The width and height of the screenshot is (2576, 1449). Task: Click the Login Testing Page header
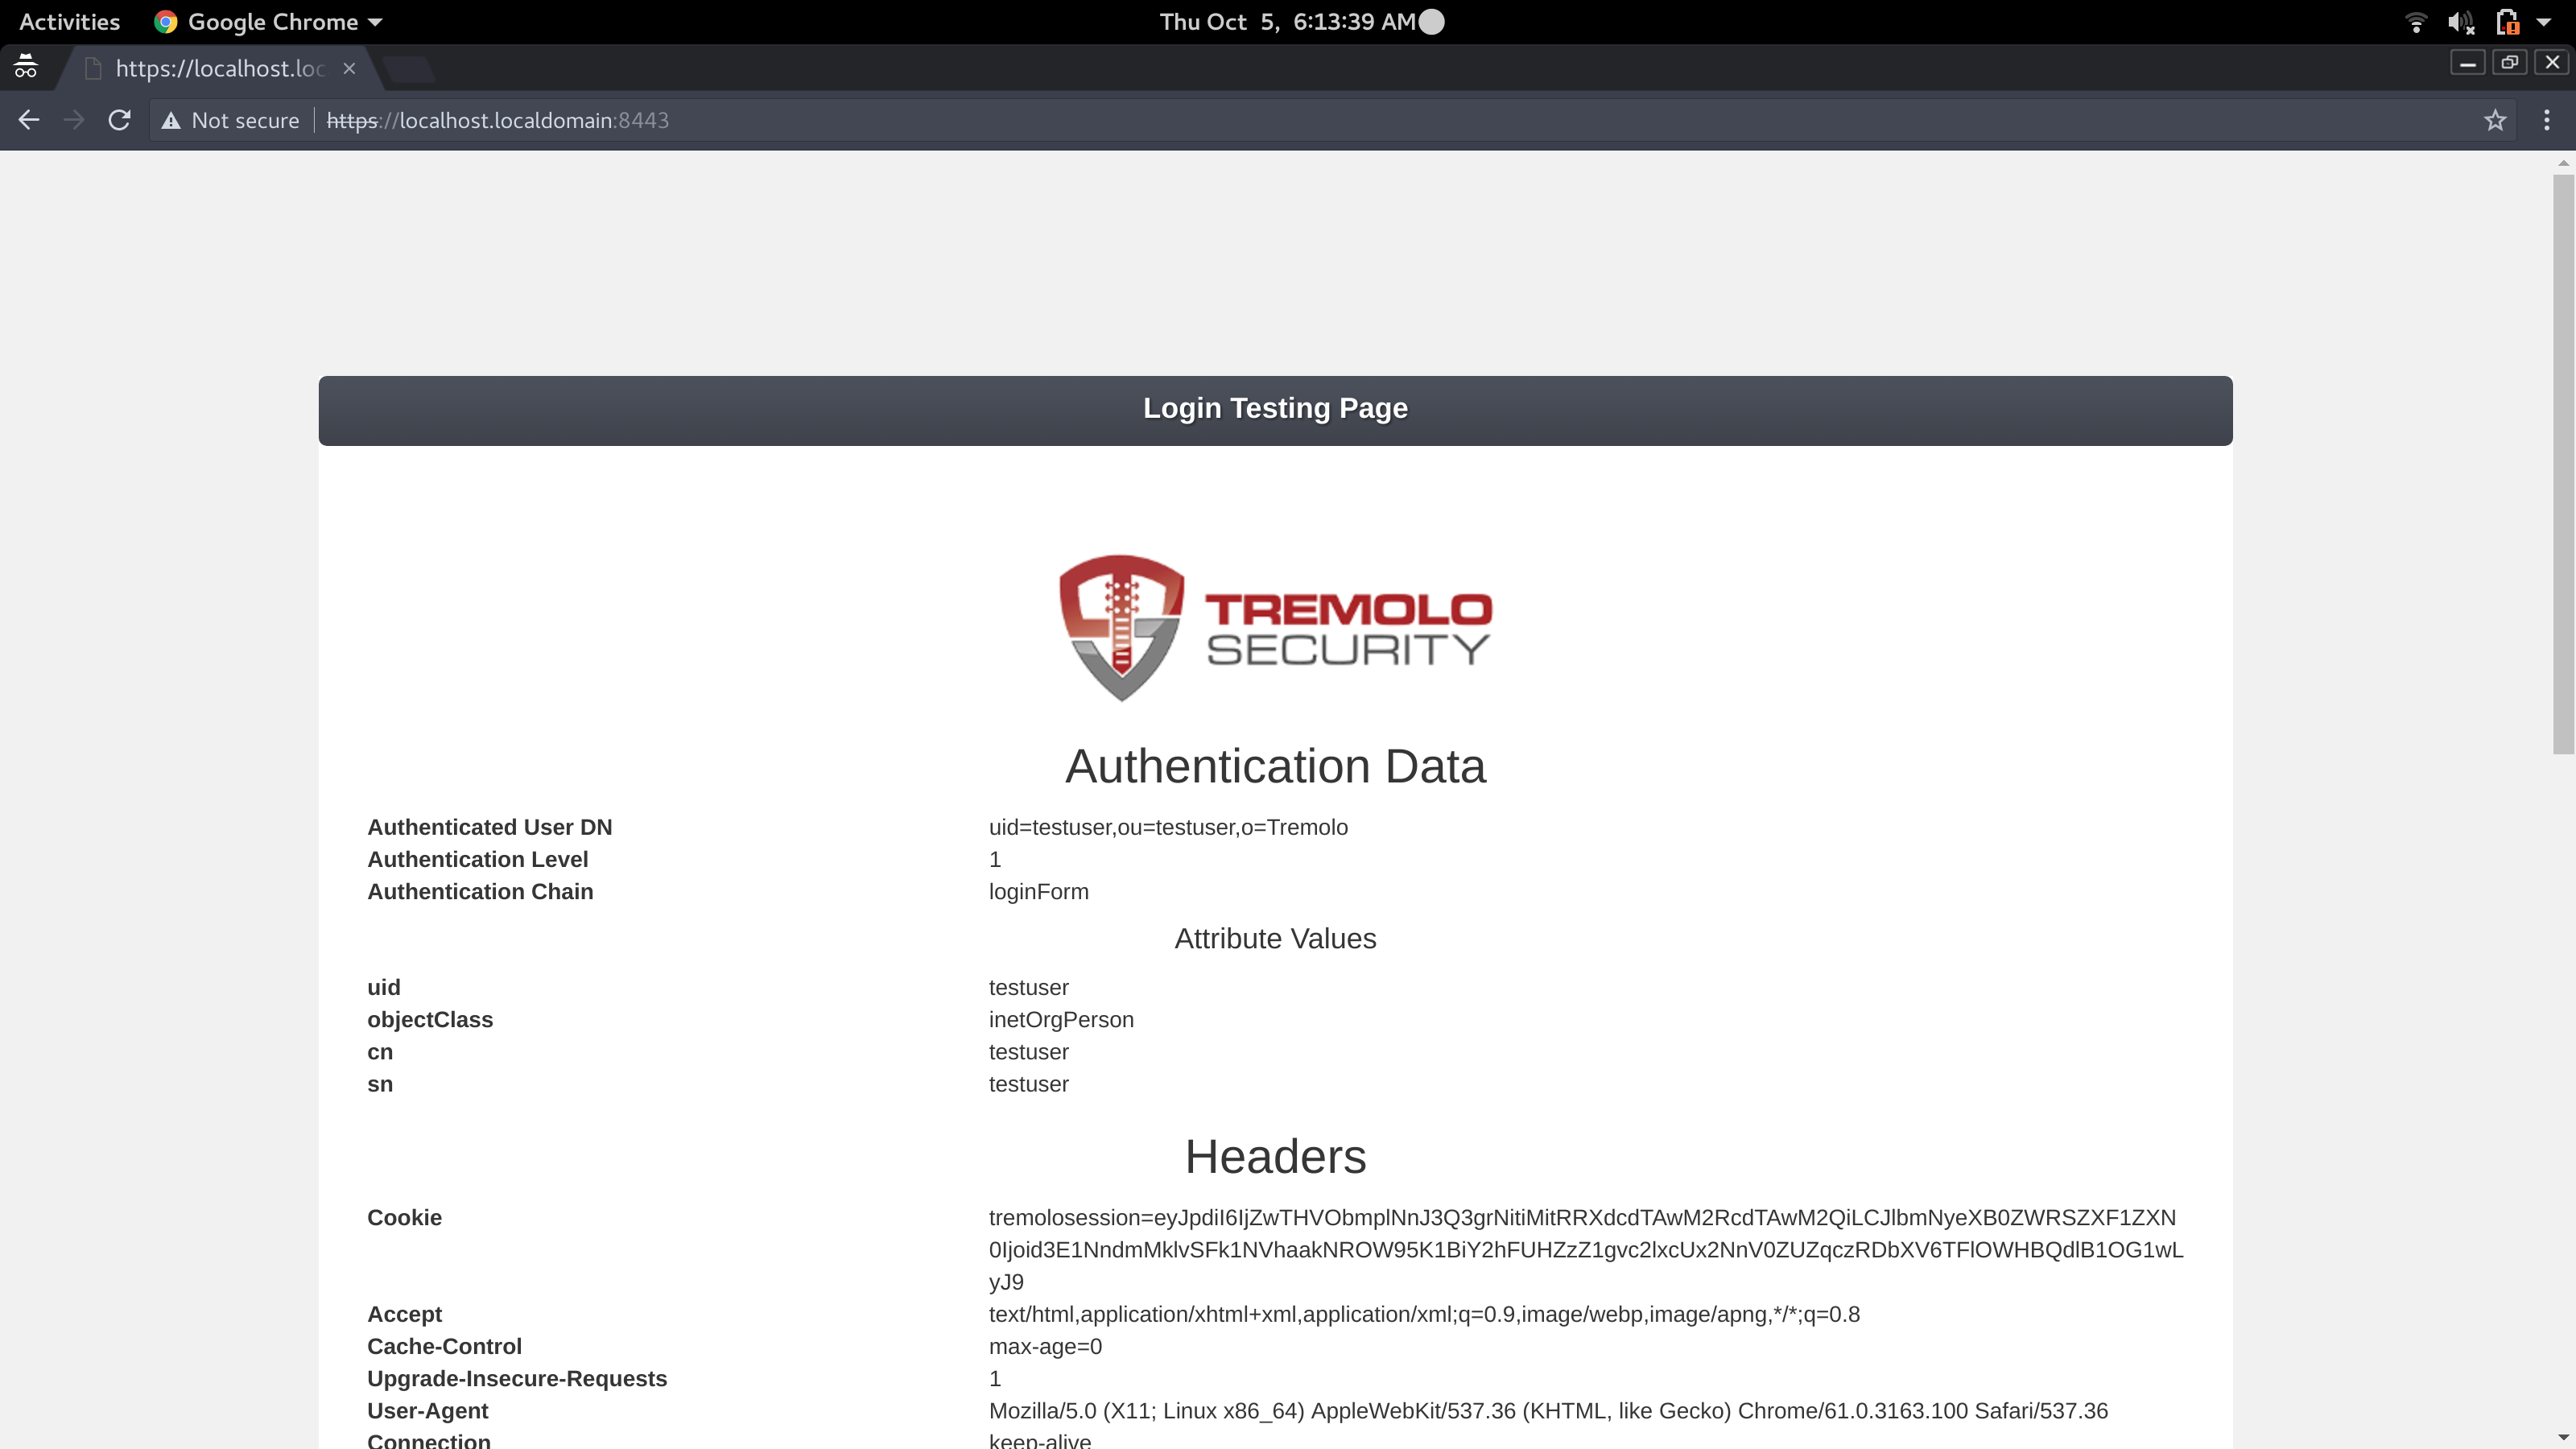coord(1275,409)
